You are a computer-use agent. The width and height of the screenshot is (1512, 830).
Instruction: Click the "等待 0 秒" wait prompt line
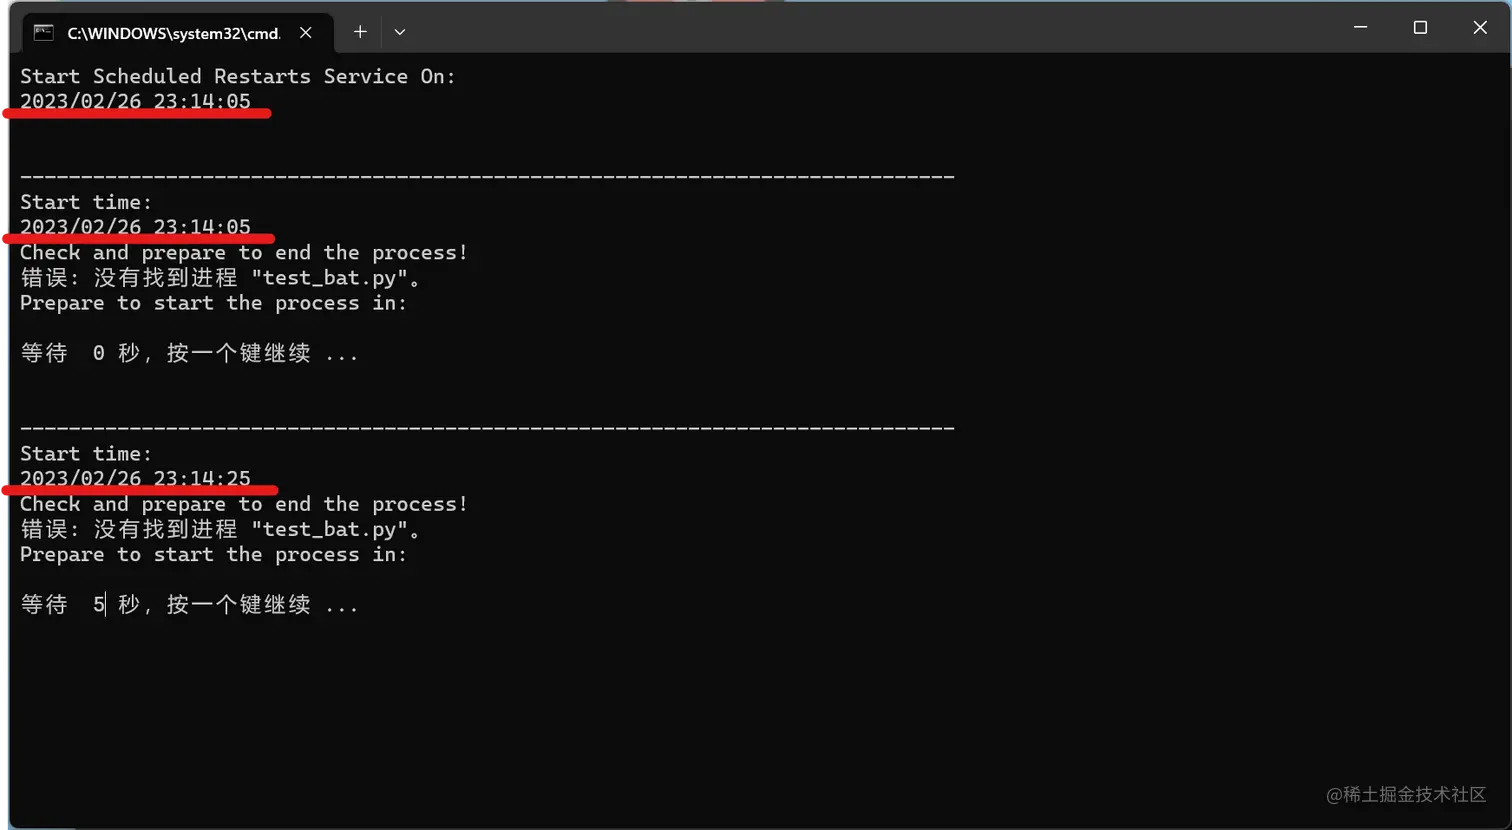[x=188, y=353]
